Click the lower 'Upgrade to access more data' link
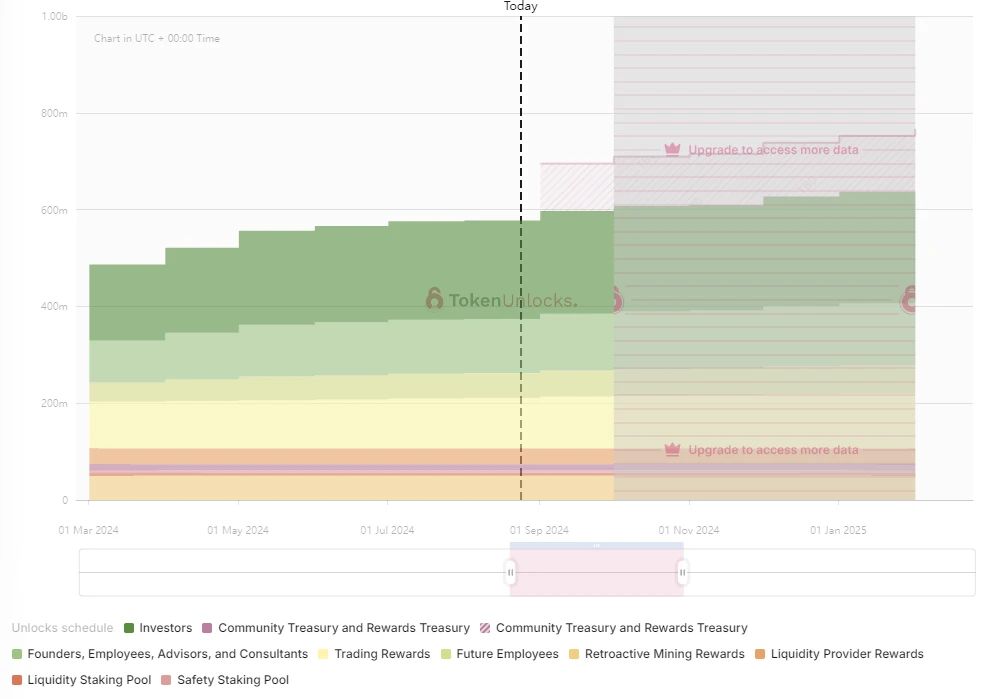Screen dimensions: 984x699 [773, 450]
